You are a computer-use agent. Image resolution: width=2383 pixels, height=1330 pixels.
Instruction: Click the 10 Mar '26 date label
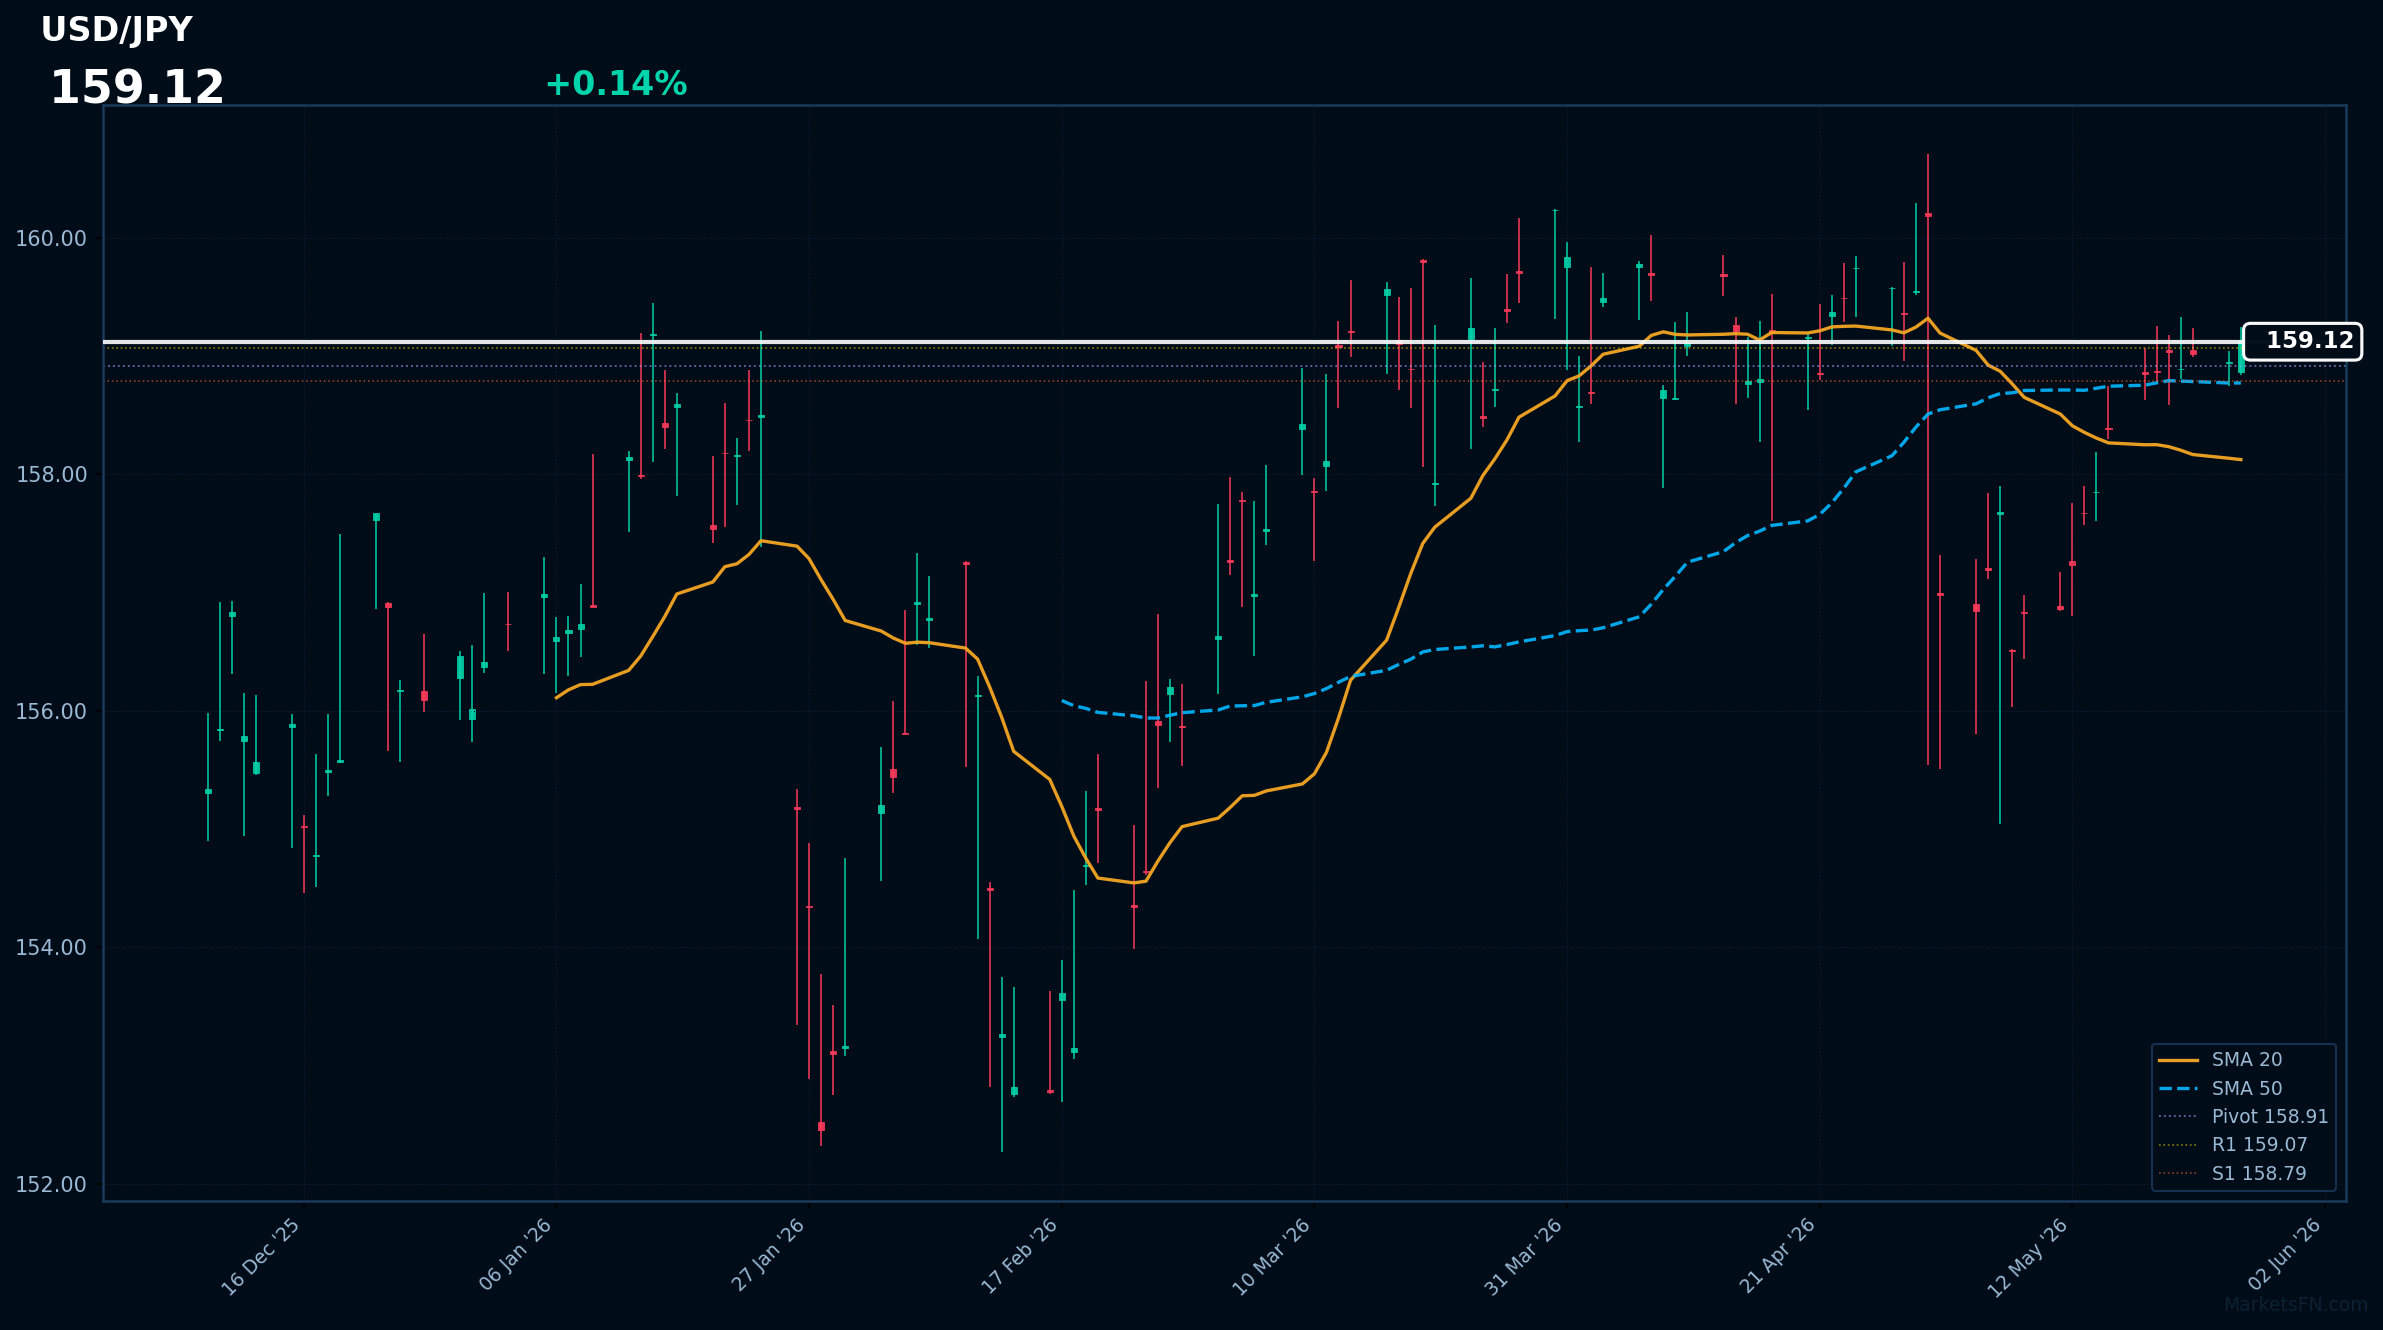click(x=1271, y=1257)
